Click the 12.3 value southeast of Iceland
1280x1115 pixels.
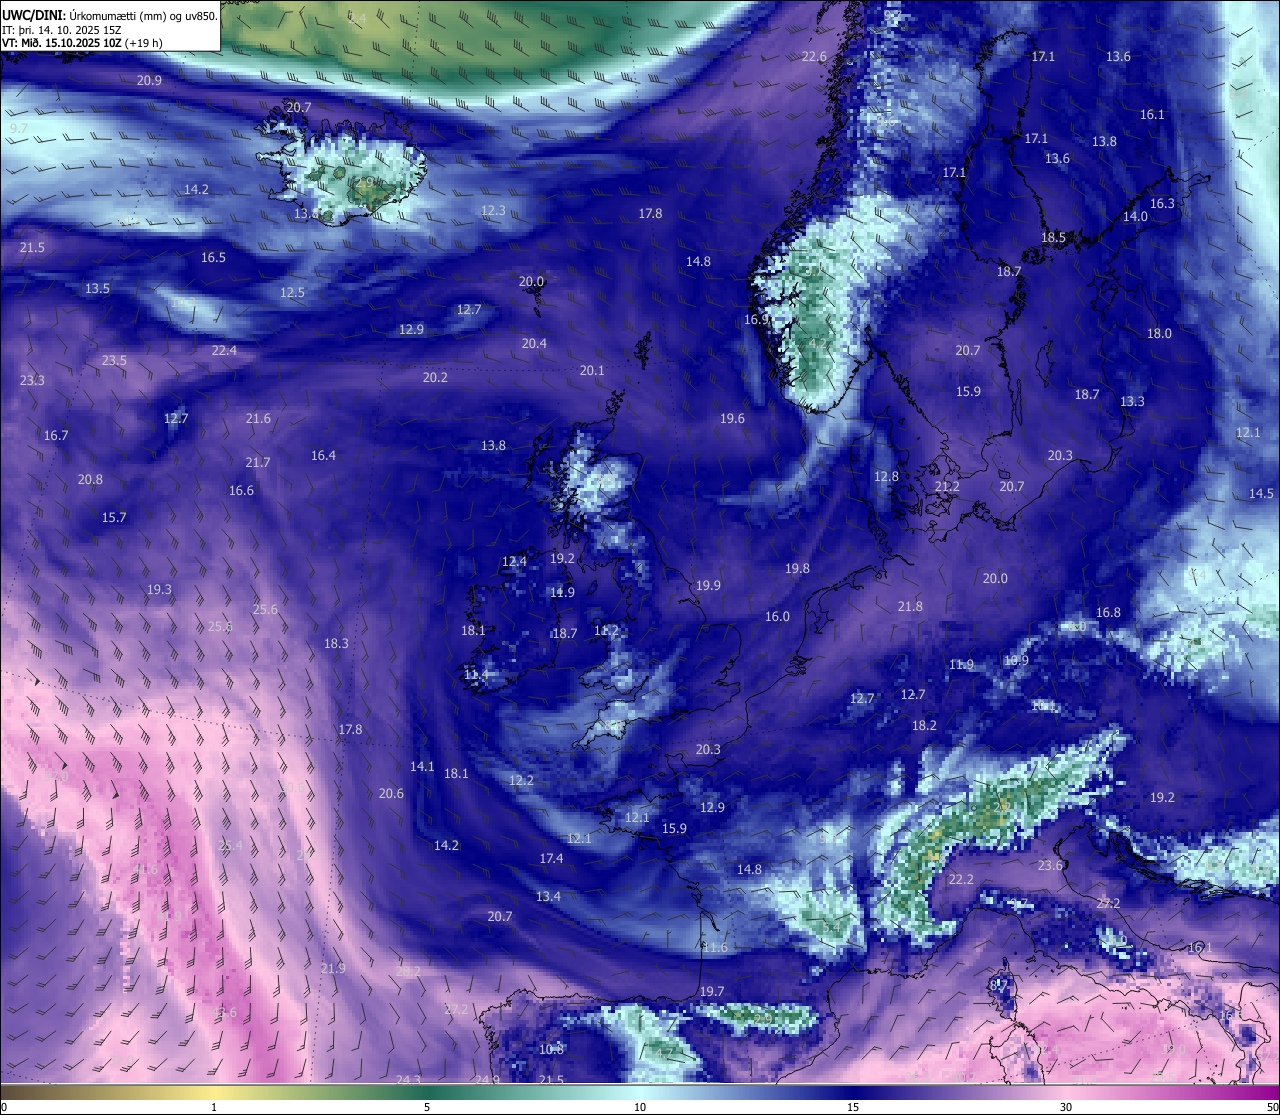493,211
